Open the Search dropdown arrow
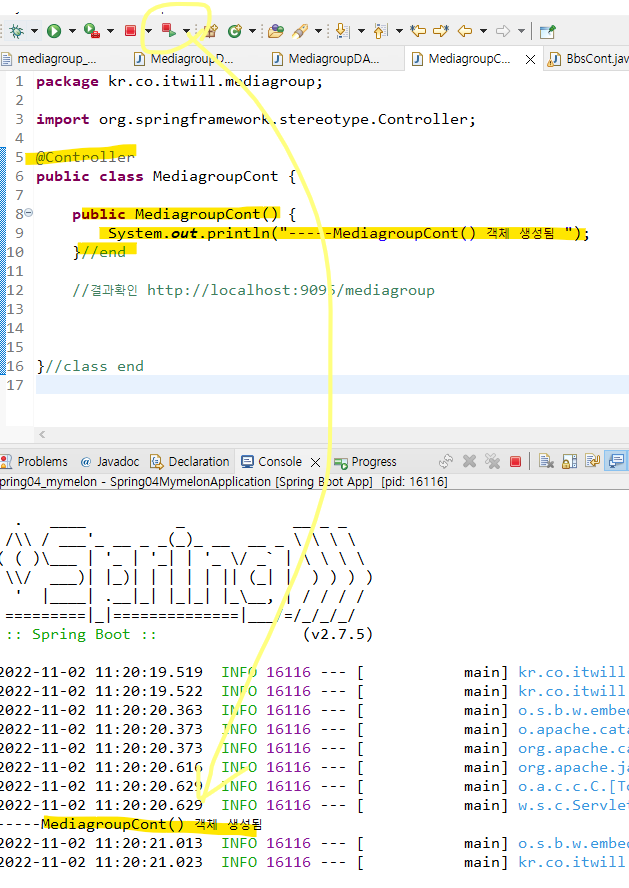 click(318, 31)
